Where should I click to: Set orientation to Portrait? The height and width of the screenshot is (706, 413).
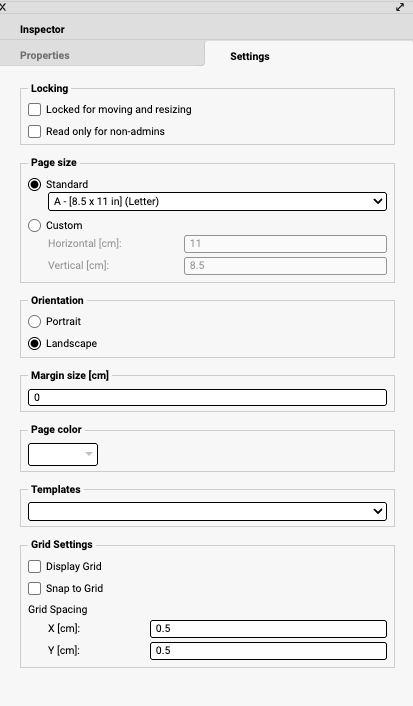click(35, 321)
